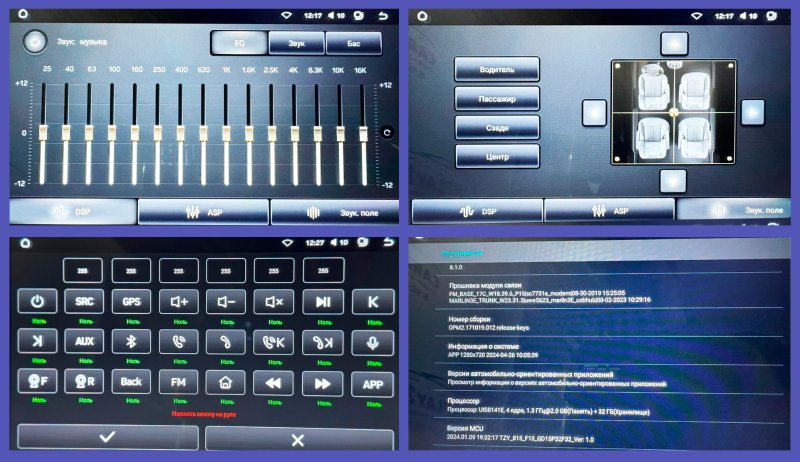This screenshot has width=800, height=462.
Task: Confirm key mapping with the checkmark button
Action: click(x=107, y=438)
